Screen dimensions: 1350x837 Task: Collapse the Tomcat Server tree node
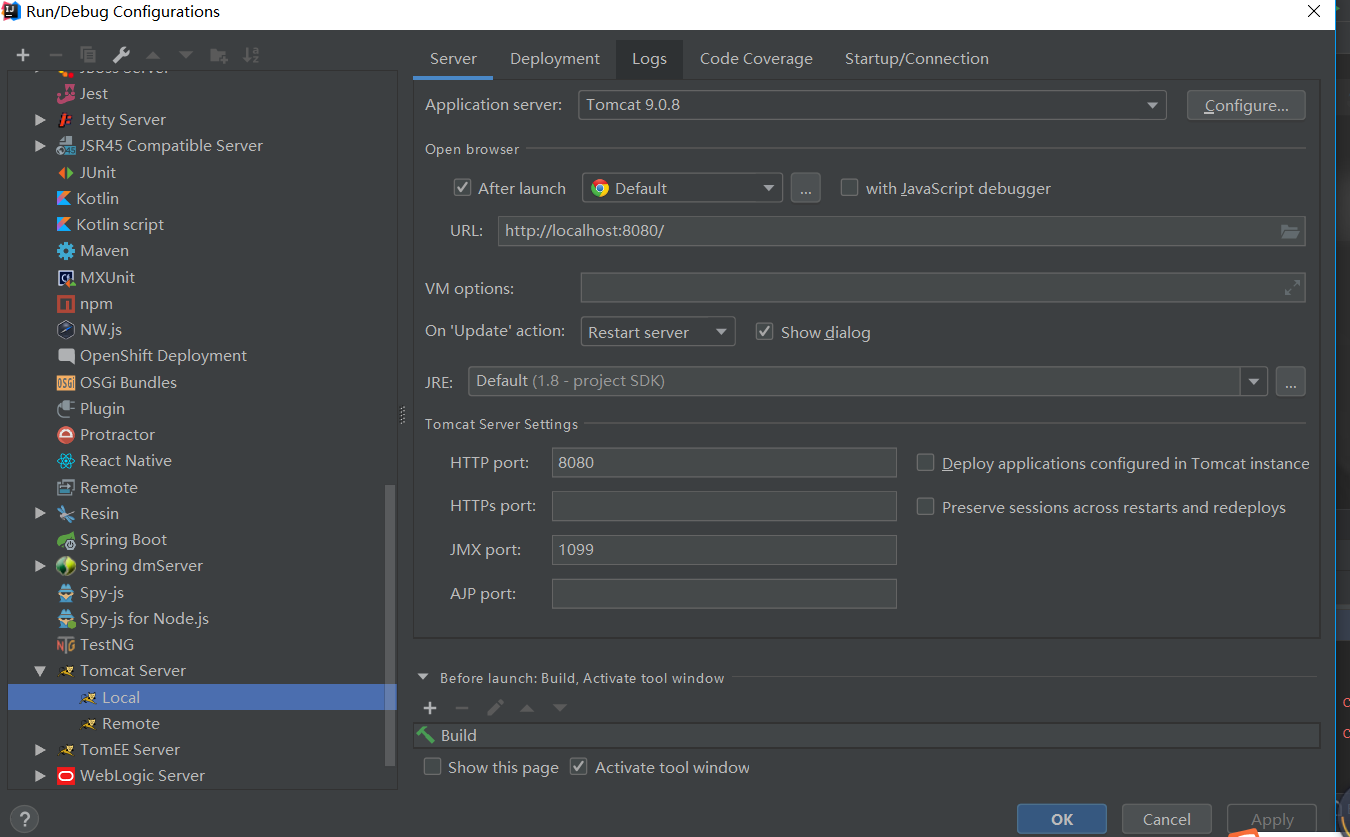point(40,671)
